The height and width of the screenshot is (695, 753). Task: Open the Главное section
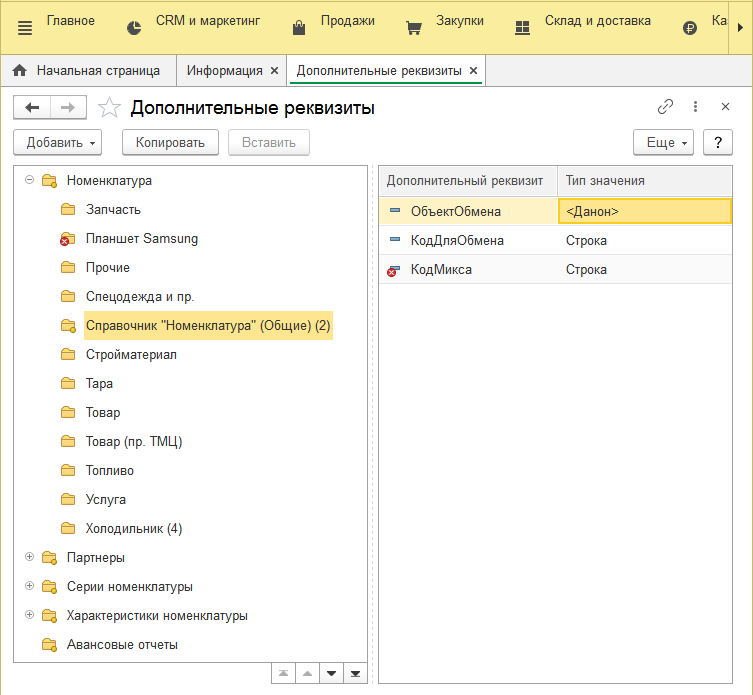(x=71, y=21)
